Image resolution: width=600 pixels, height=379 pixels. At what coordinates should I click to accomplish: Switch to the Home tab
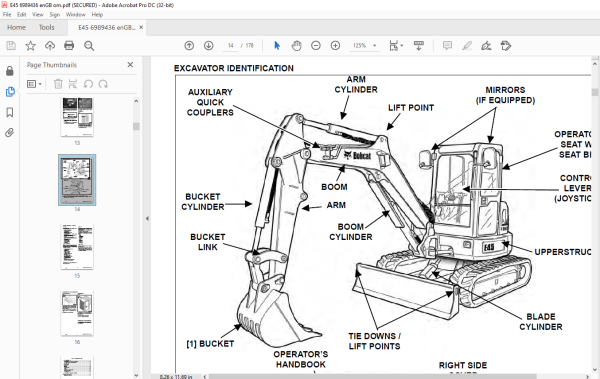[16, 28]
